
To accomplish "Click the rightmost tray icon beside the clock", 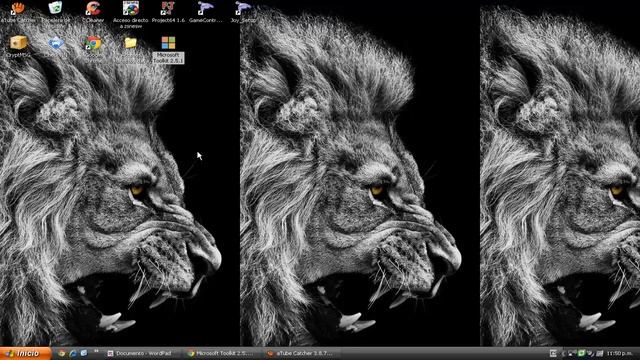I will (x=600, y=353).
